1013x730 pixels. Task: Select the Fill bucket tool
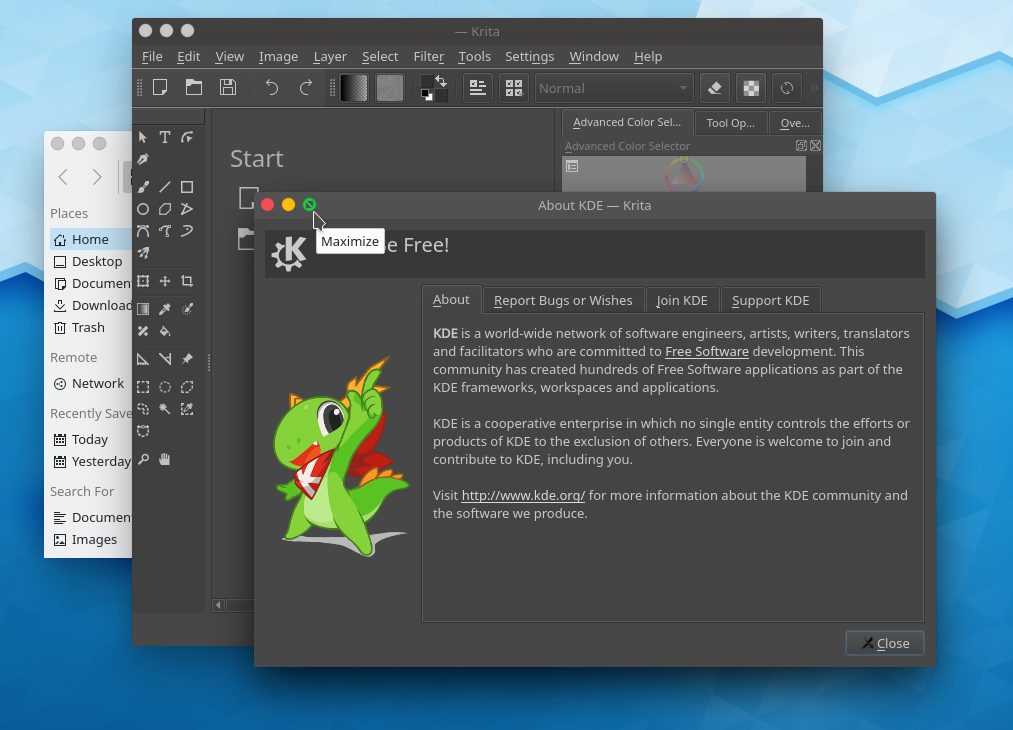[165, 331]
